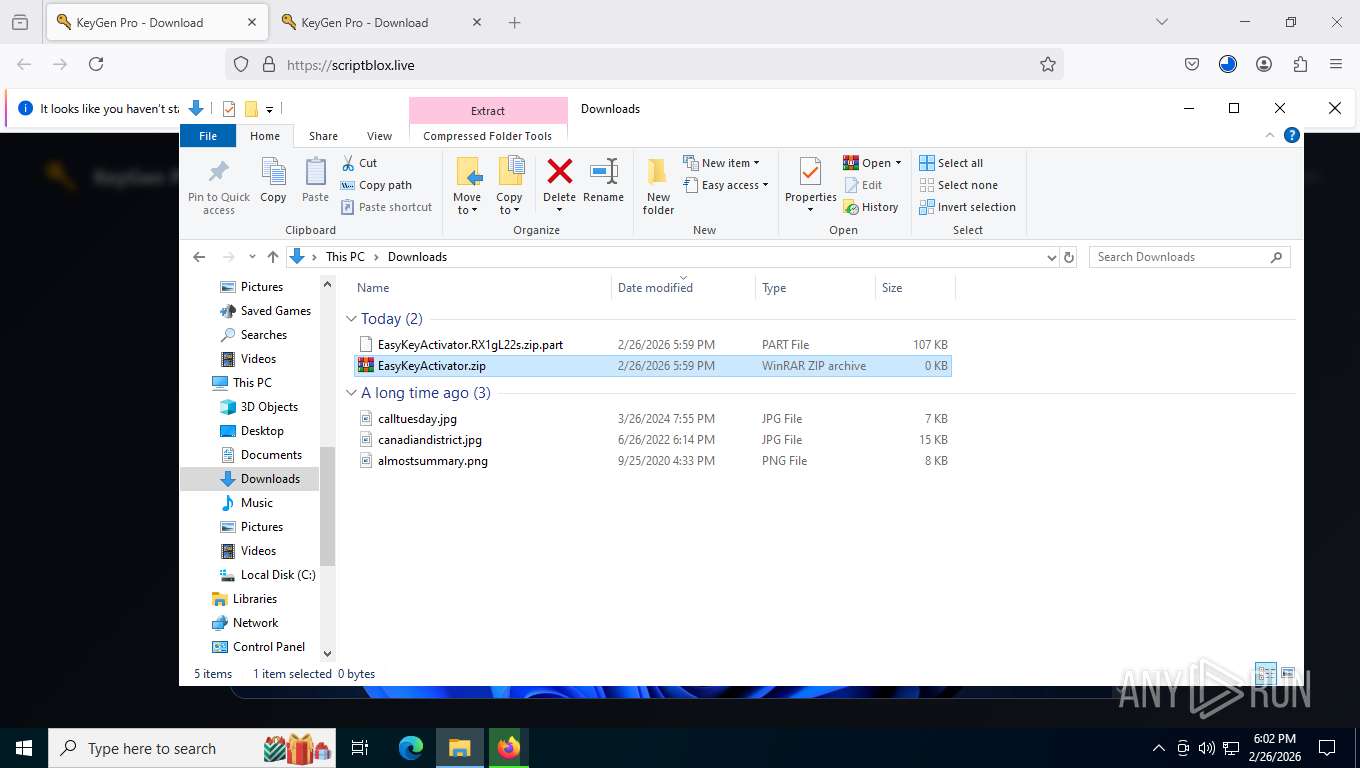This screenshot has height=768, width=1360.
Task: Open Compressed Folder Tools tab
Action: pos(488,136)
